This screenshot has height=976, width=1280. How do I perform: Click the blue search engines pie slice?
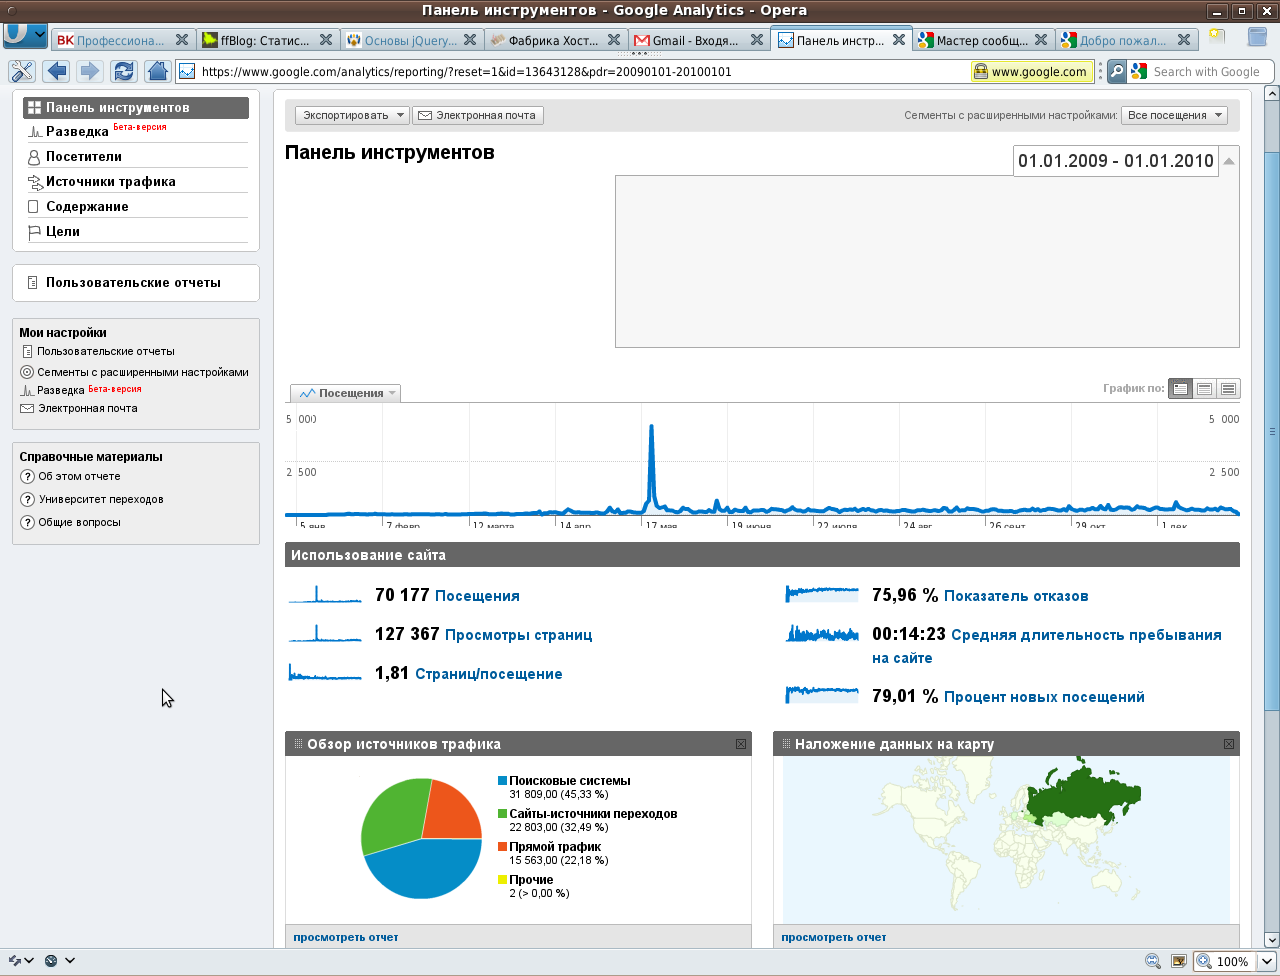pyautogui.click(x=425, y=870)
